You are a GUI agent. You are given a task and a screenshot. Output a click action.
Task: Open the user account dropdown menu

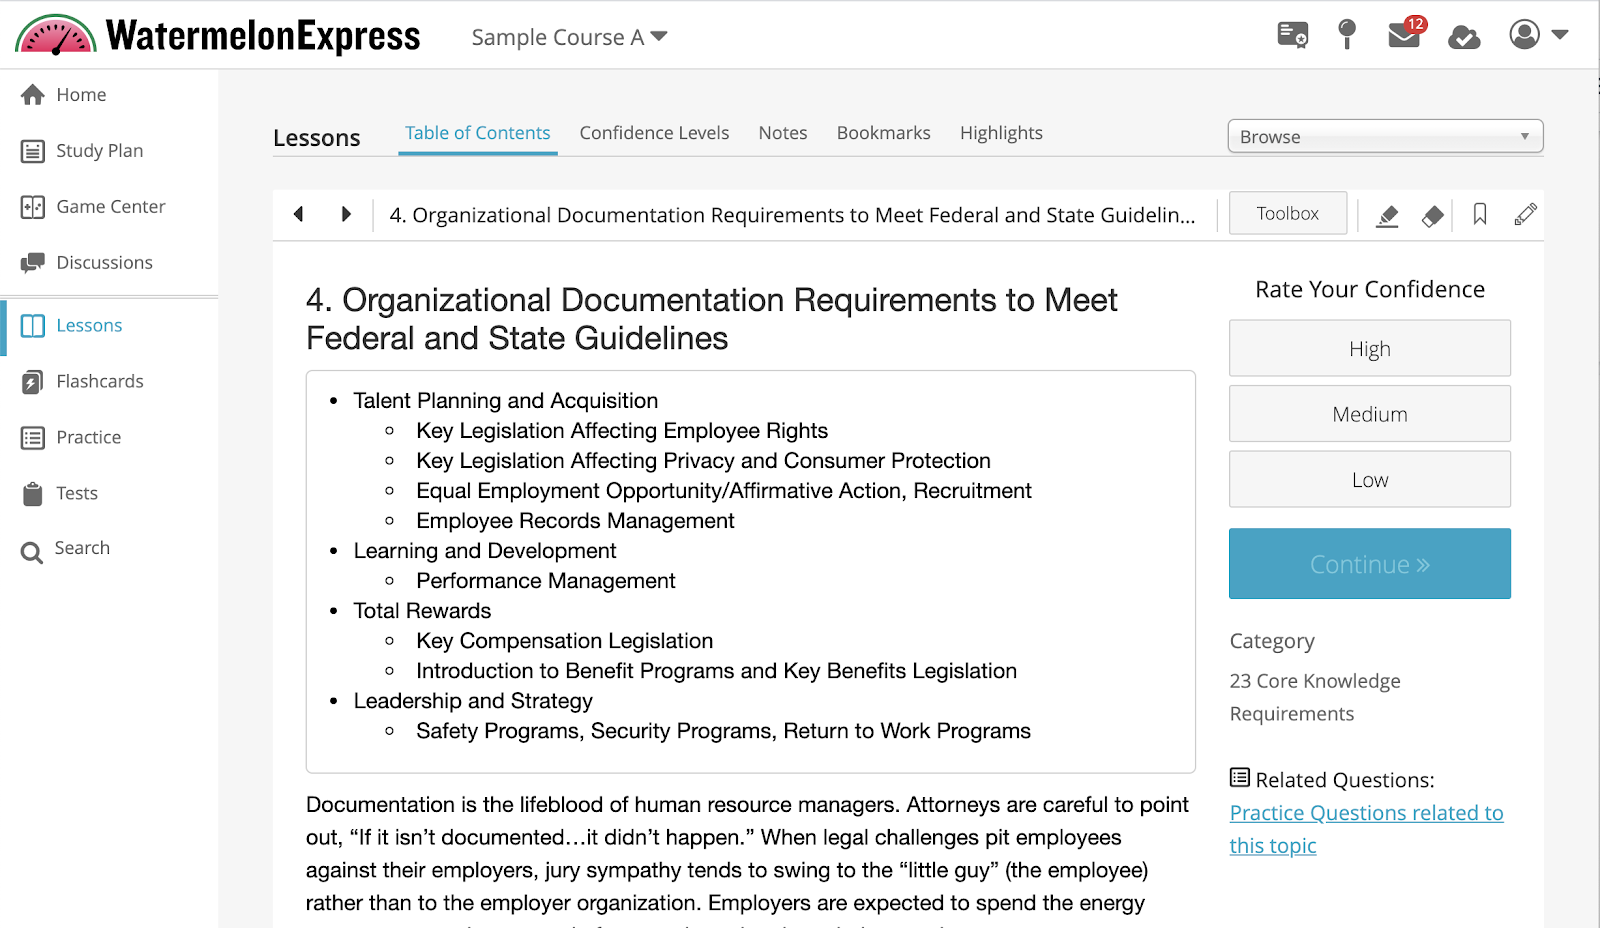point(1538,35)
